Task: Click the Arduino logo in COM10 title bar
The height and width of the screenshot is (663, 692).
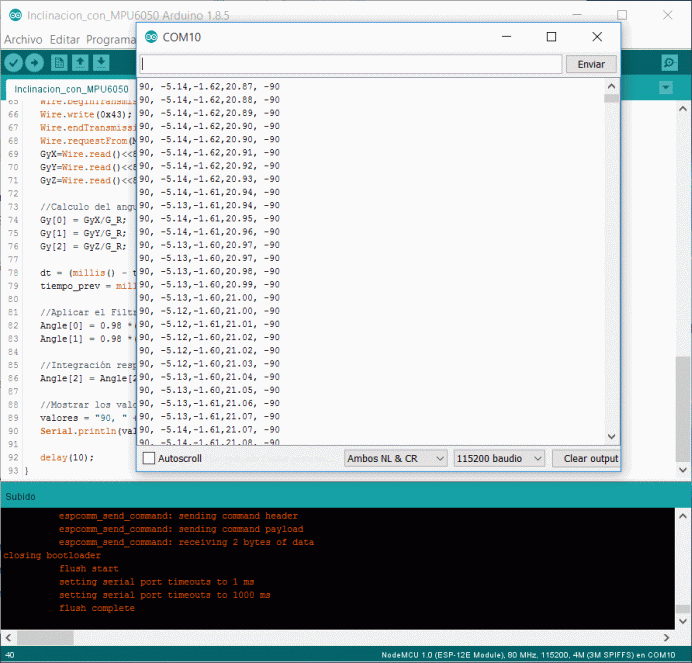Action: coord(151,37)
